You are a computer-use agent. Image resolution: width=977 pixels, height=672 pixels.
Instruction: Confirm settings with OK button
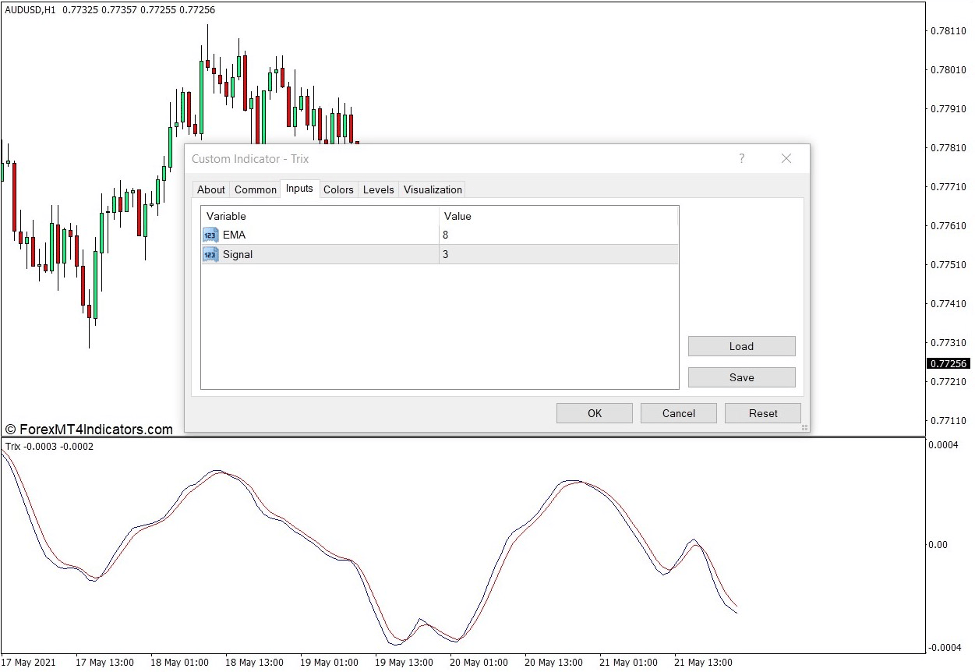tap(594, 413)
